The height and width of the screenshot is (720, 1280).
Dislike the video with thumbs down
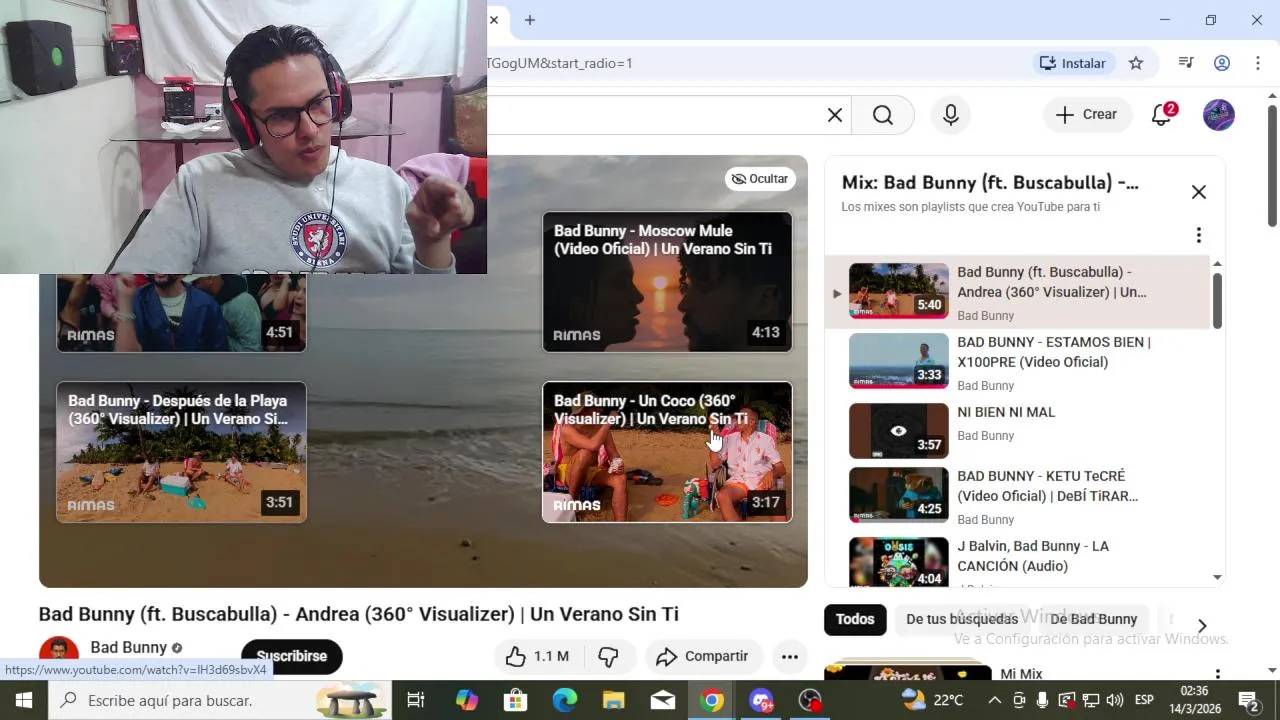[x=608, y=656]
